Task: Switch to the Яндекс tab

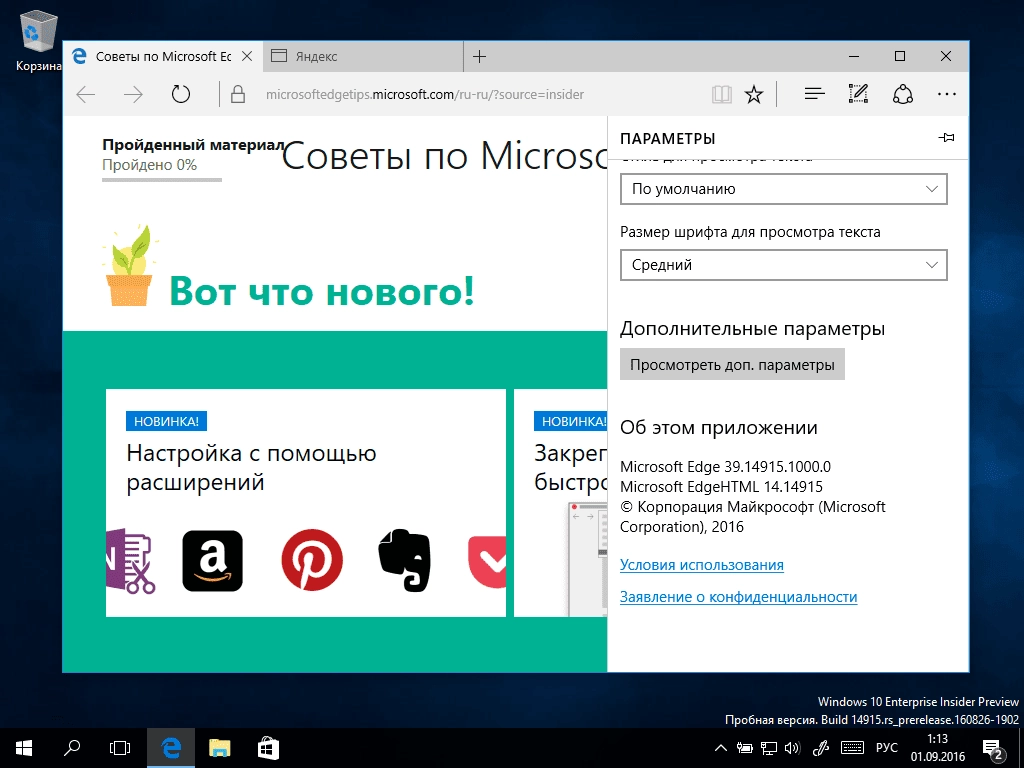Action: pos(363,57)
